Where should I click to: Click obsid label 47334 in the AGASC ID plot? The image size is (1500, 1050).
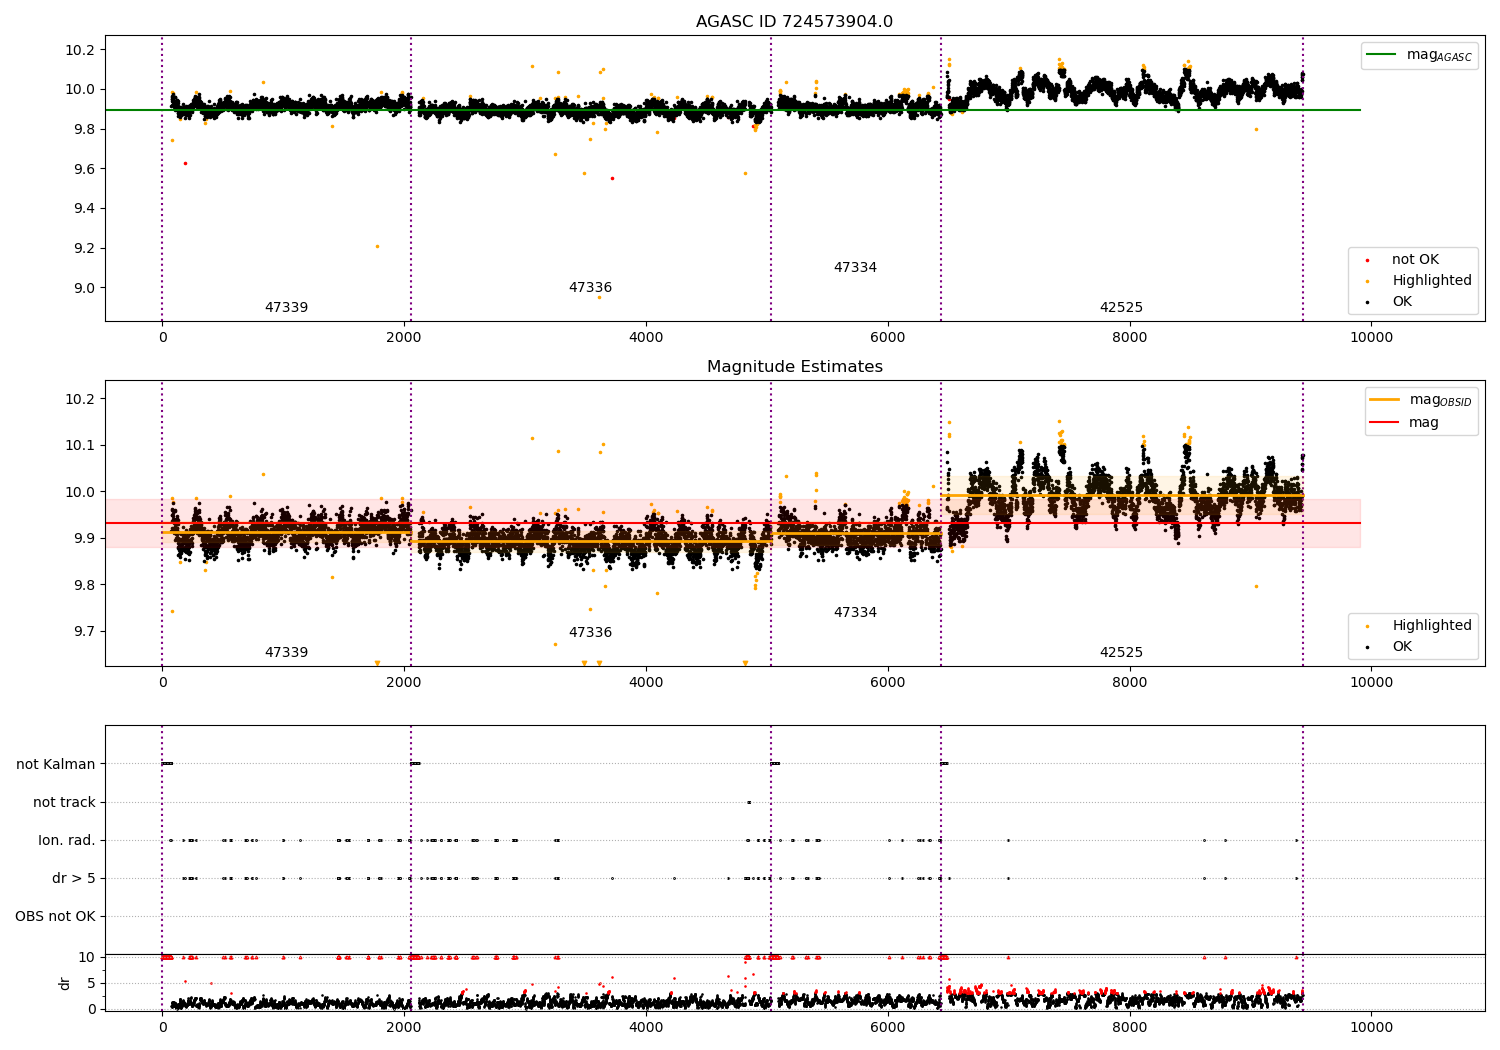855,268
